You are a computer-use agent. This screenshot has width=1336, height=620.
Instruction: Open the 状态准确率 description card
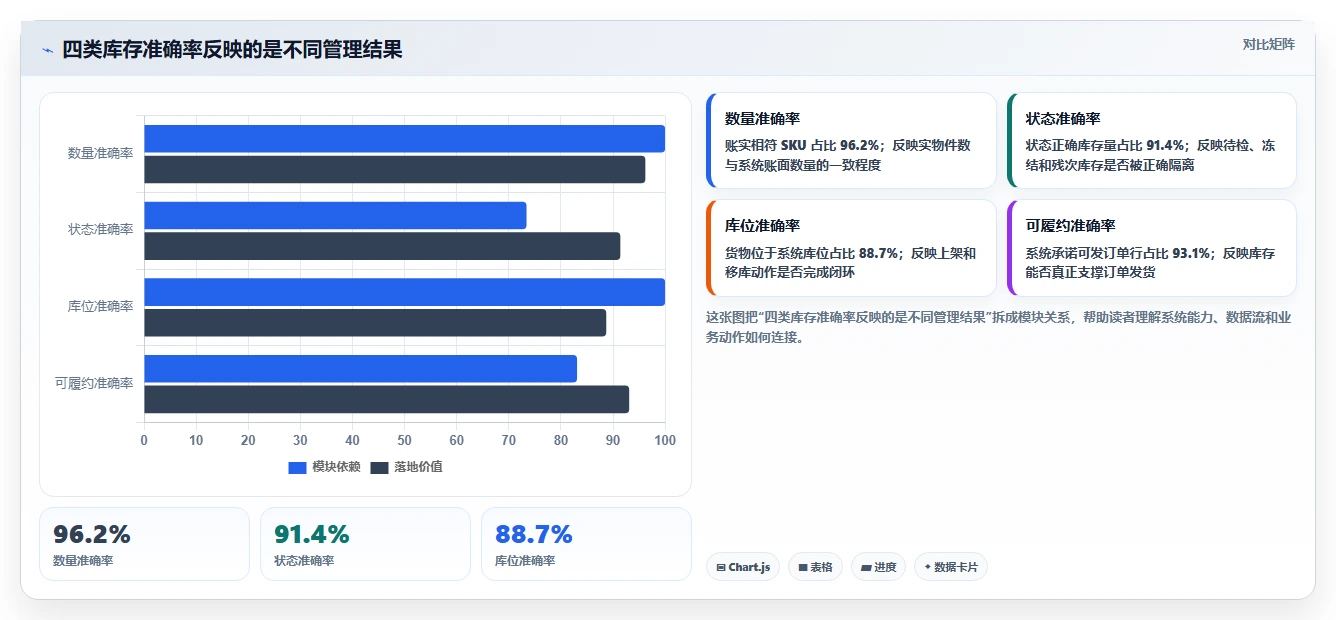pyautogui.click(x=1152, y=141)
